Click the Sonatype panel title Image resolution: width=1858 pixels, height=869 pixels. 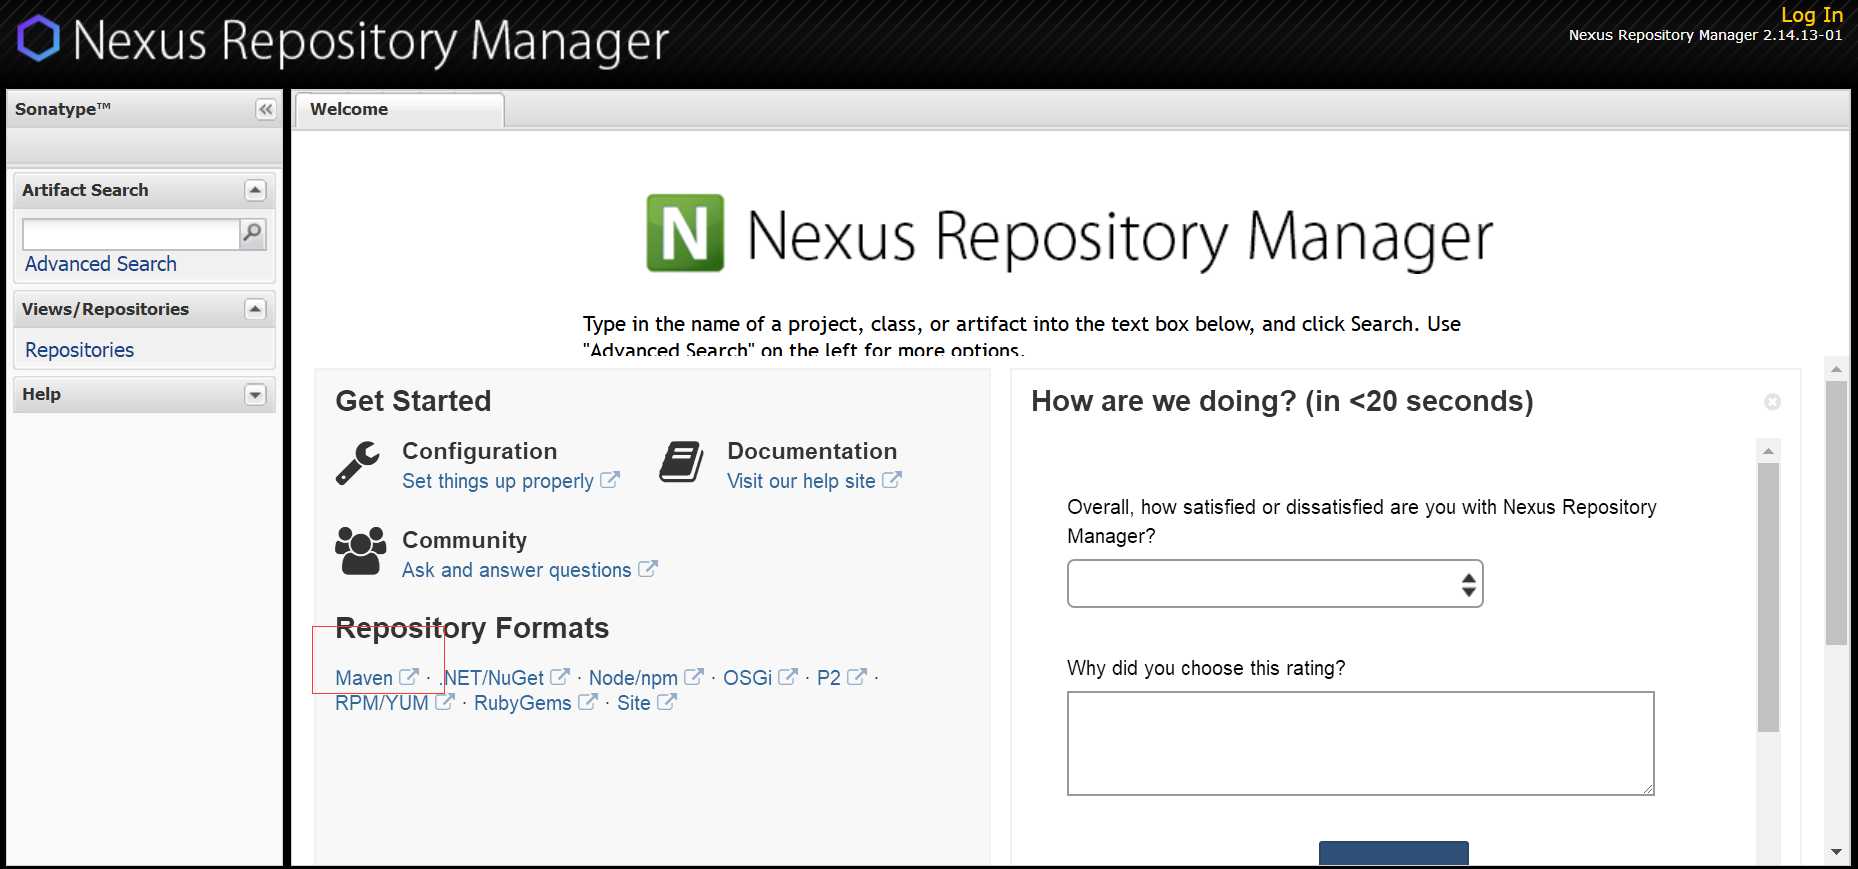point(62,109)
